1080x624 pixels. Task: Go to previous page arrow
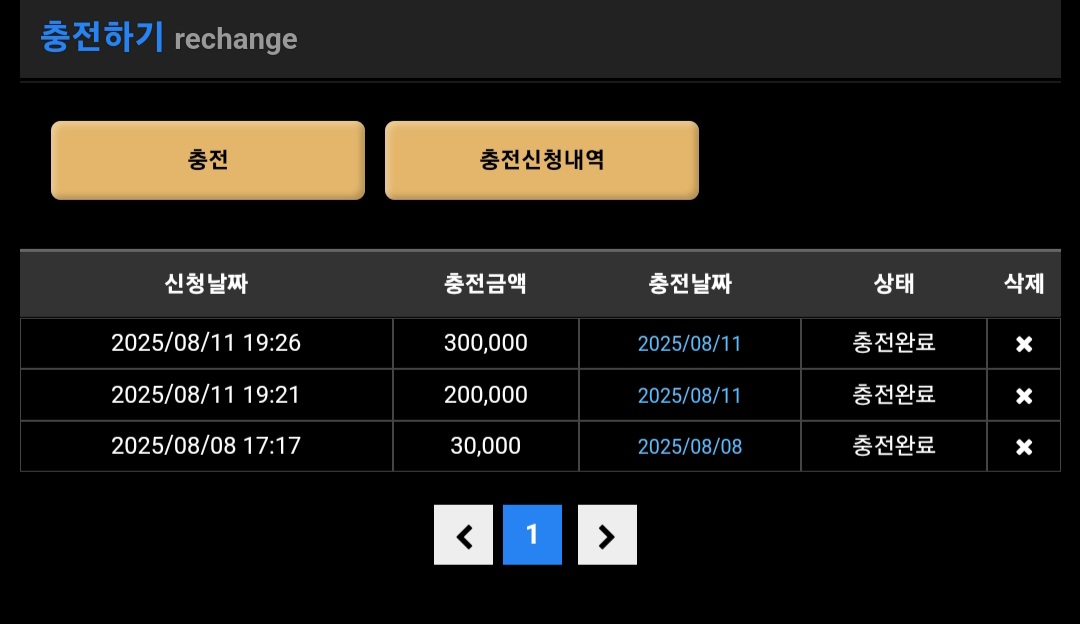pyautogui.click(x=463, y=535)
